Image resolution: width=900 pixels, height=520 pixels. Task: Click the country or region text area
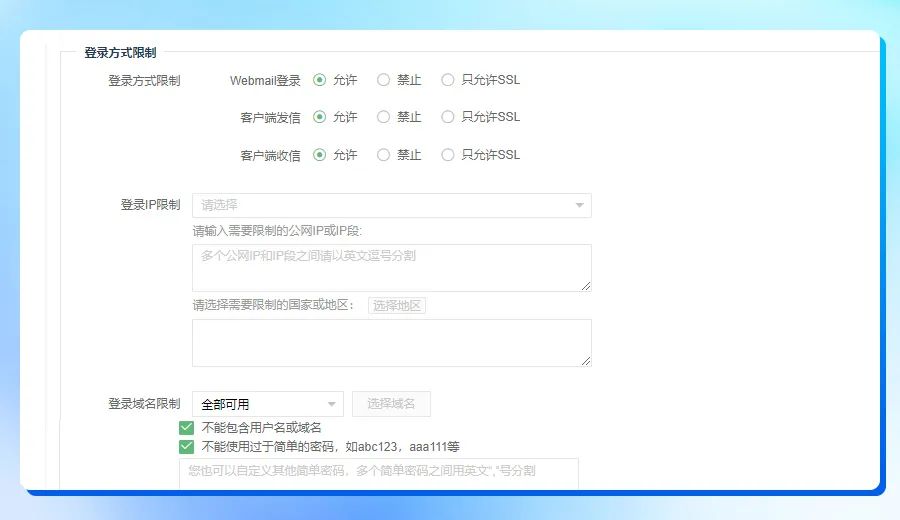coord(390,342)
